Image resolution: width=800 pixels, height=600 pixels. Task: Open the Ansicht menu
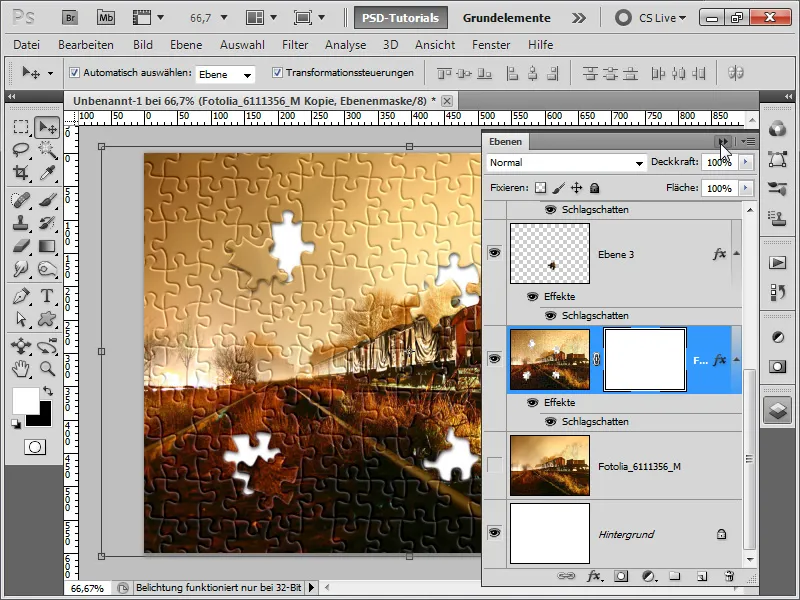pyautogui.click(x=435, y=45)
